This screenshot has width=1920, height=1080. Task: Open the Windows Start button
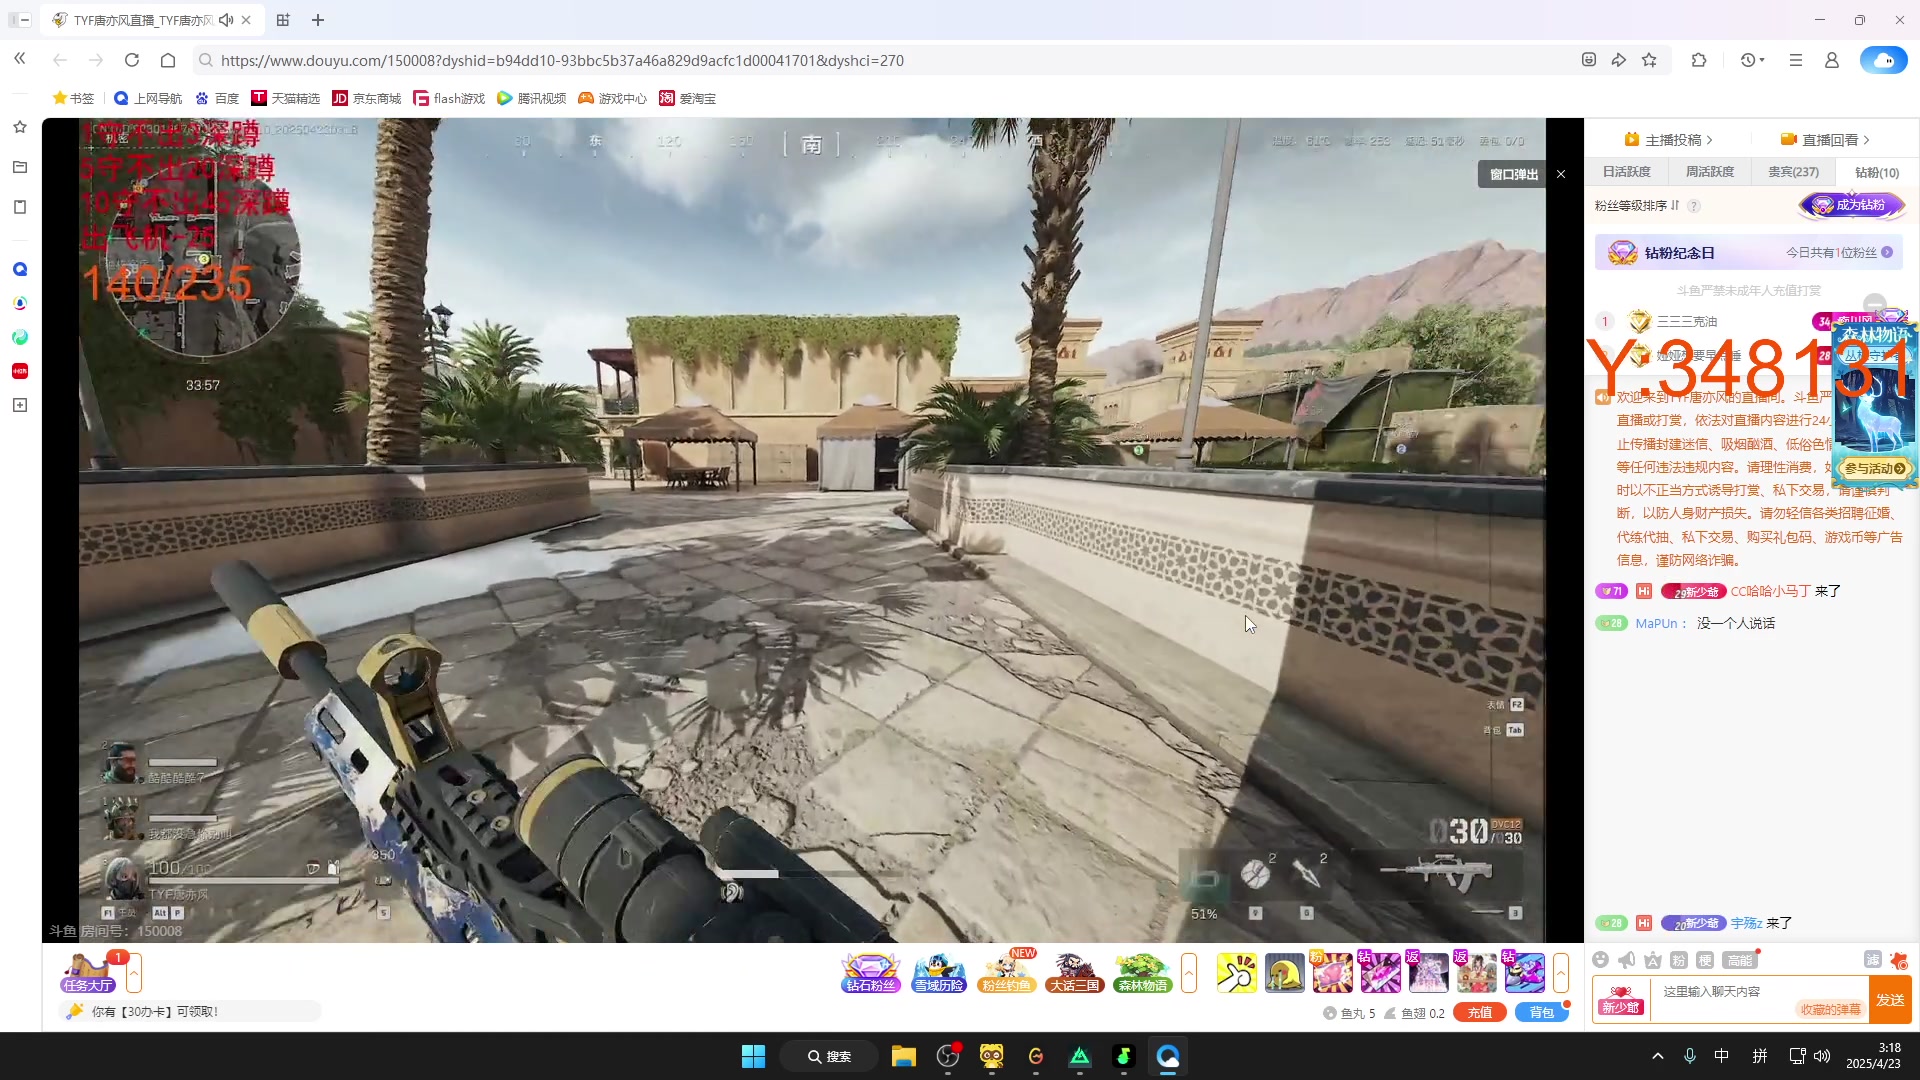point(753,1056)
